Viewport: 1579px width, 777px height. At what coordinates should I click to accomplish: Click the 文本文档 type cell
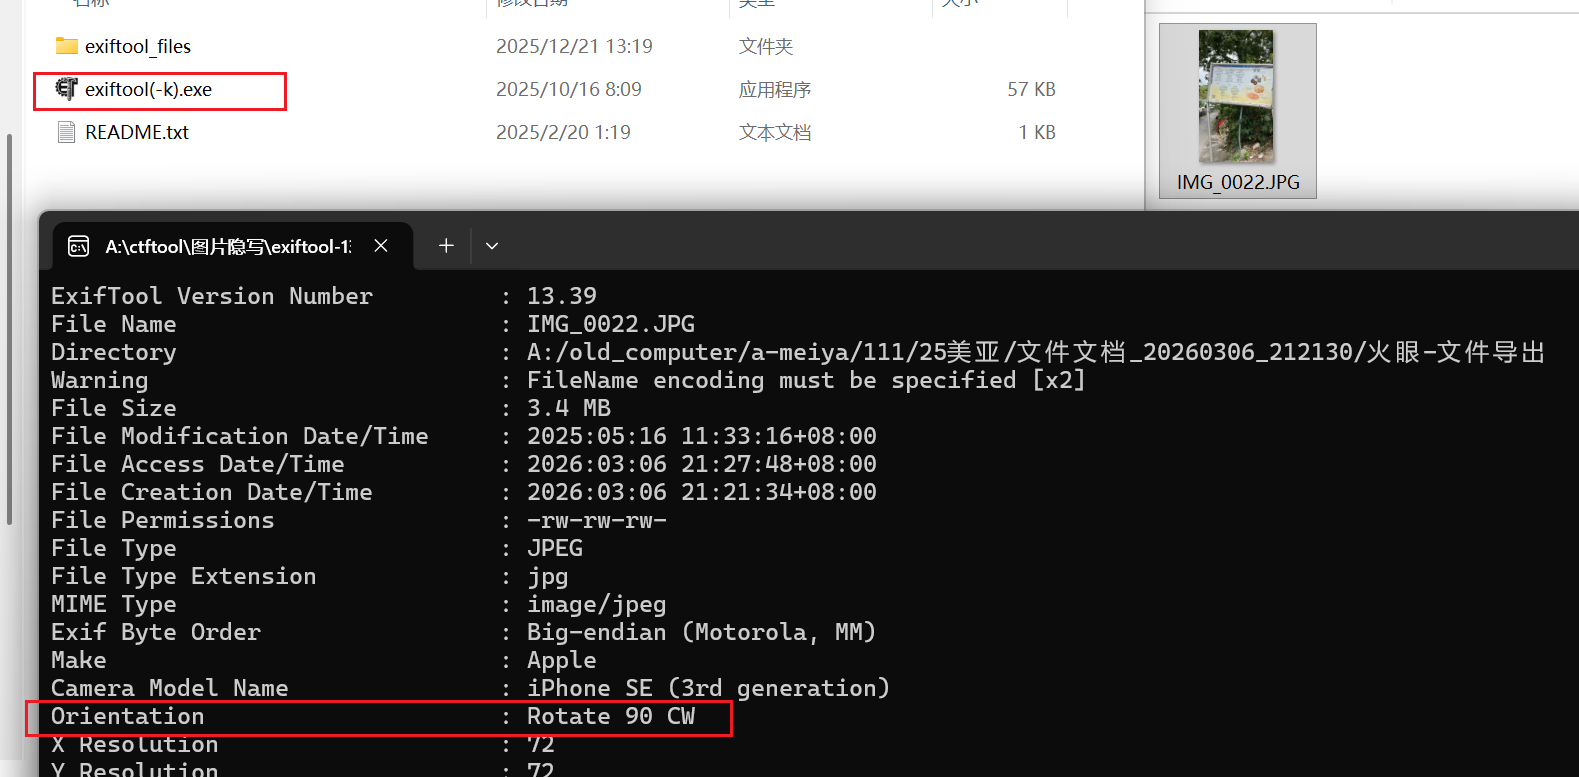click(x=775, y=132)
